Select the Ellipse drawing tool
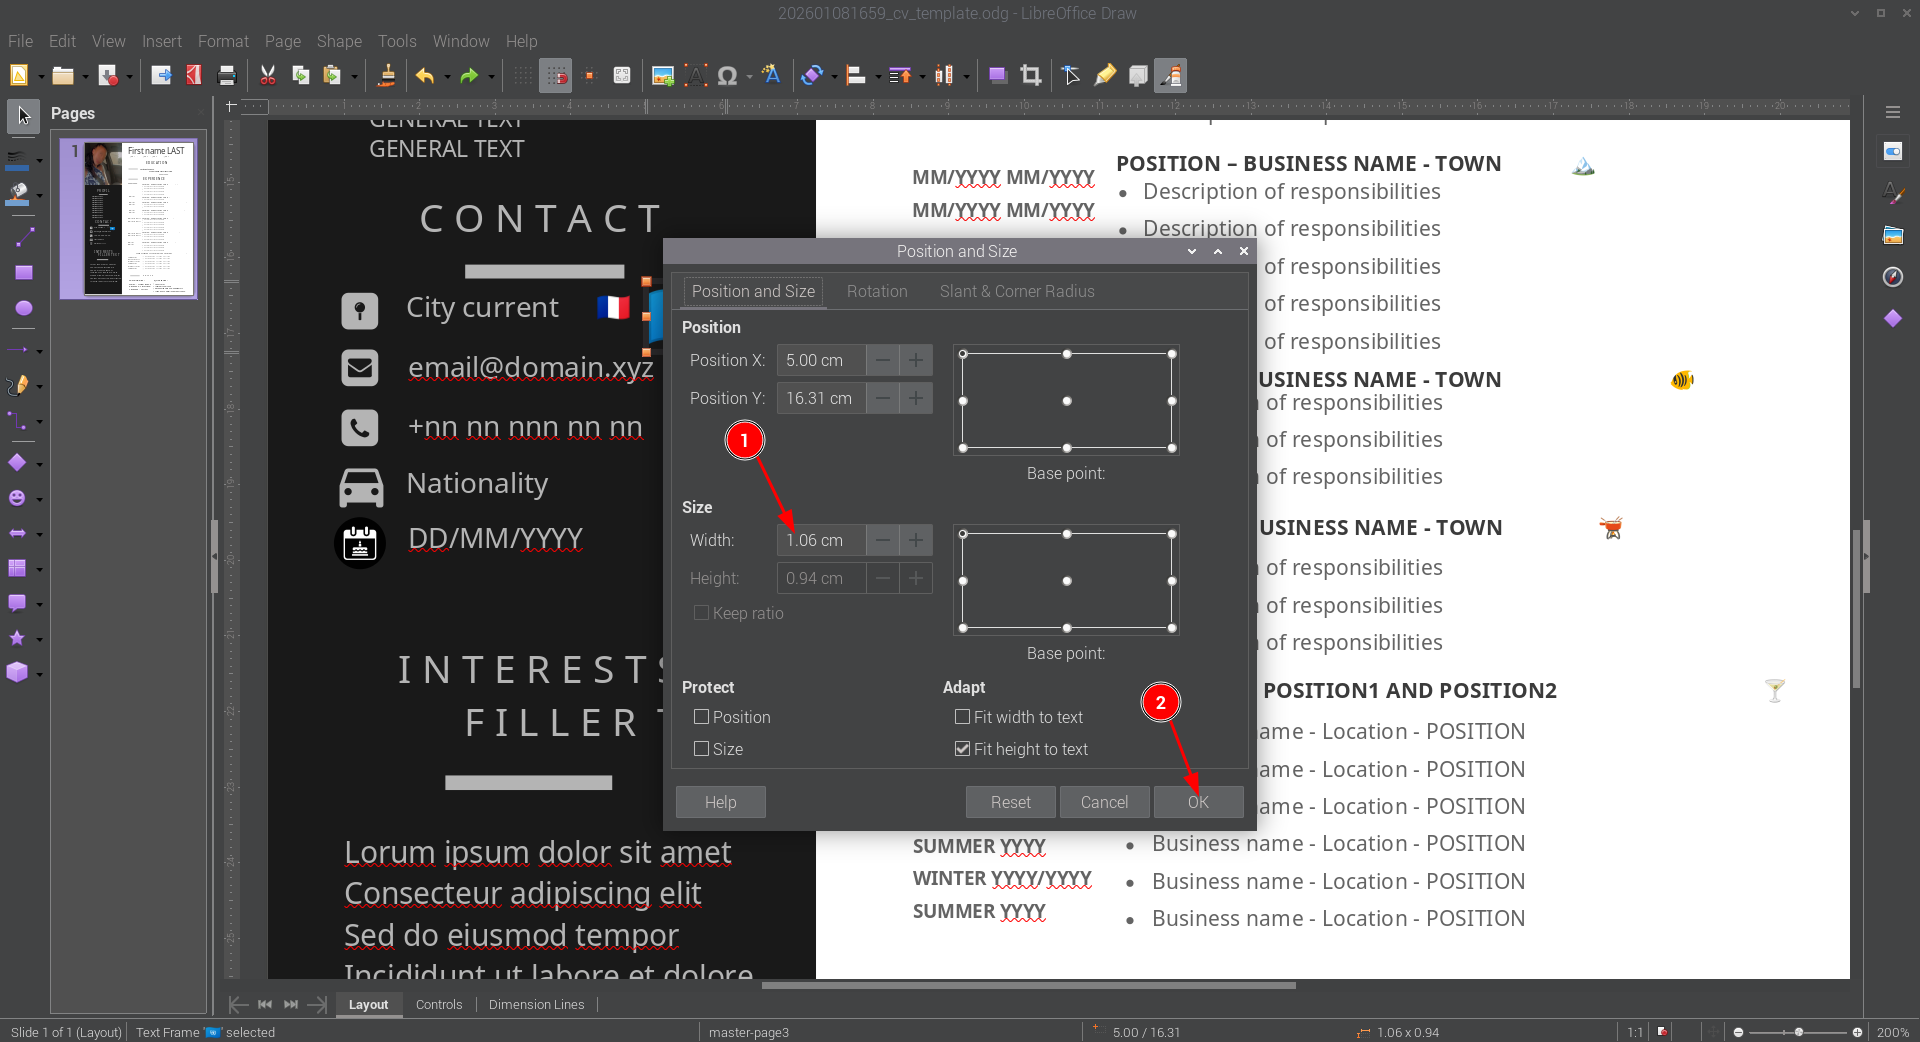 pos(23,308)
